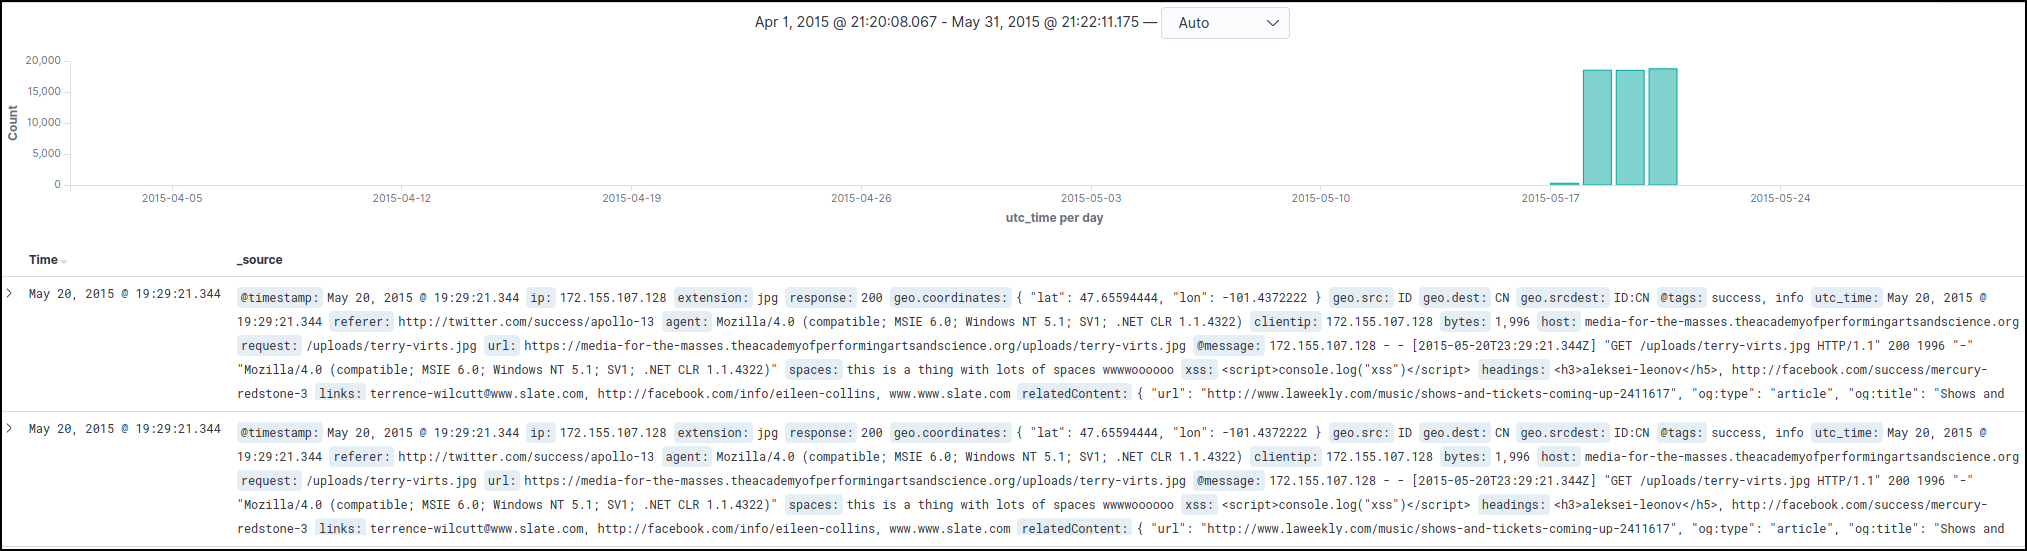Select the small May 17 histogram bar
This screenshot has height=551, width=2027.
tap(1564, 184)
